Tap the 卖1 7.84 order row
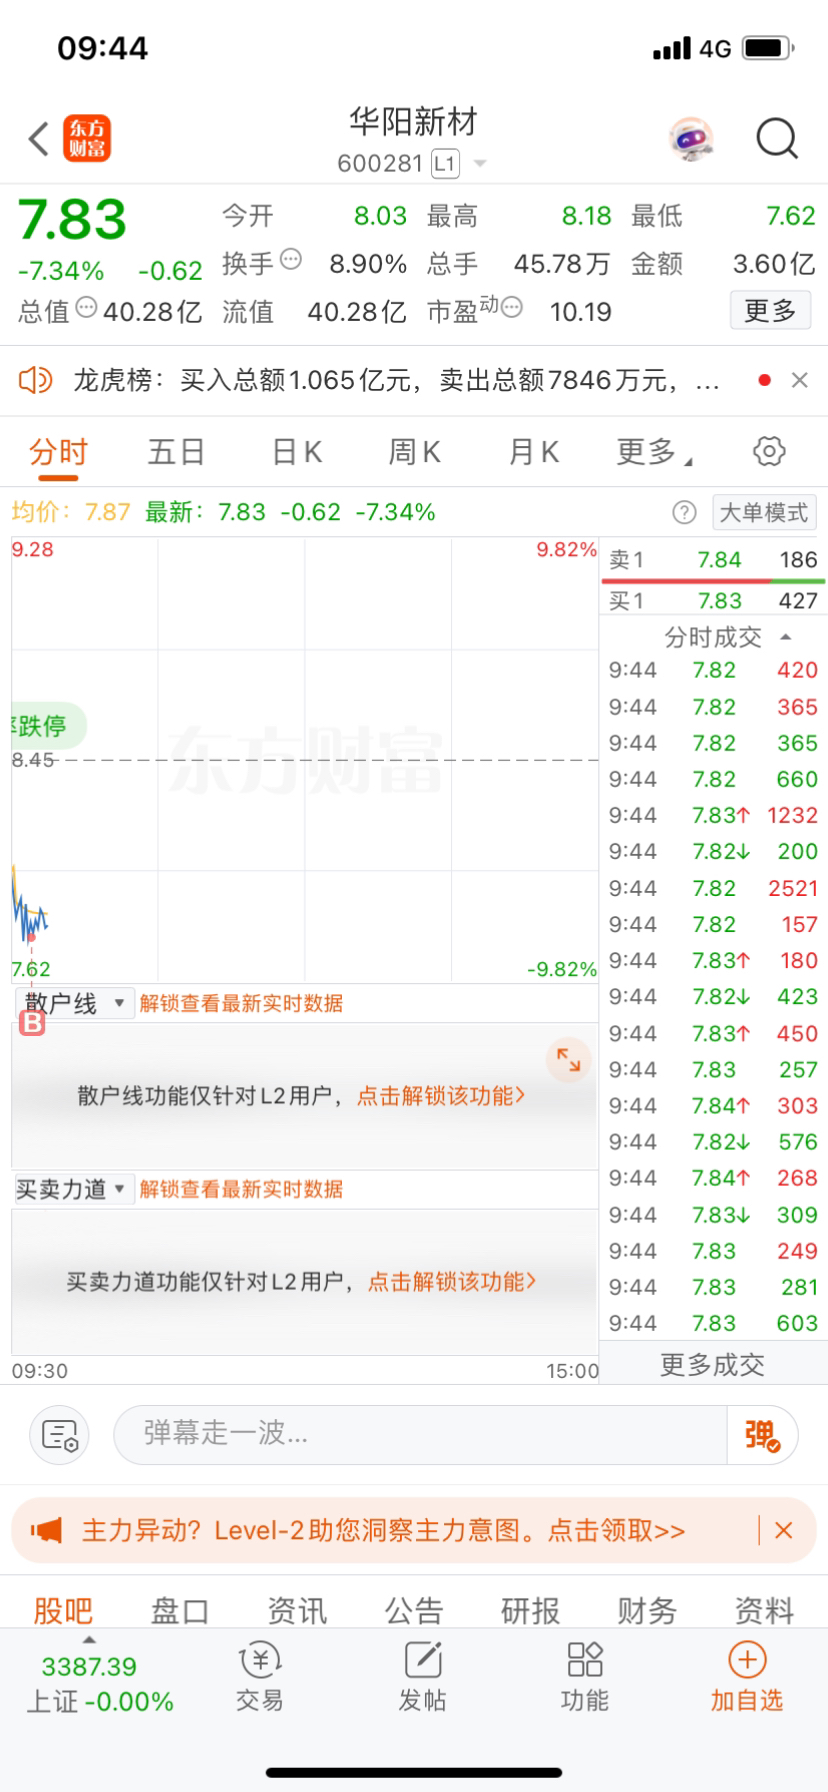The height and width of the screenshot is (1792, 828). (713, 560)
